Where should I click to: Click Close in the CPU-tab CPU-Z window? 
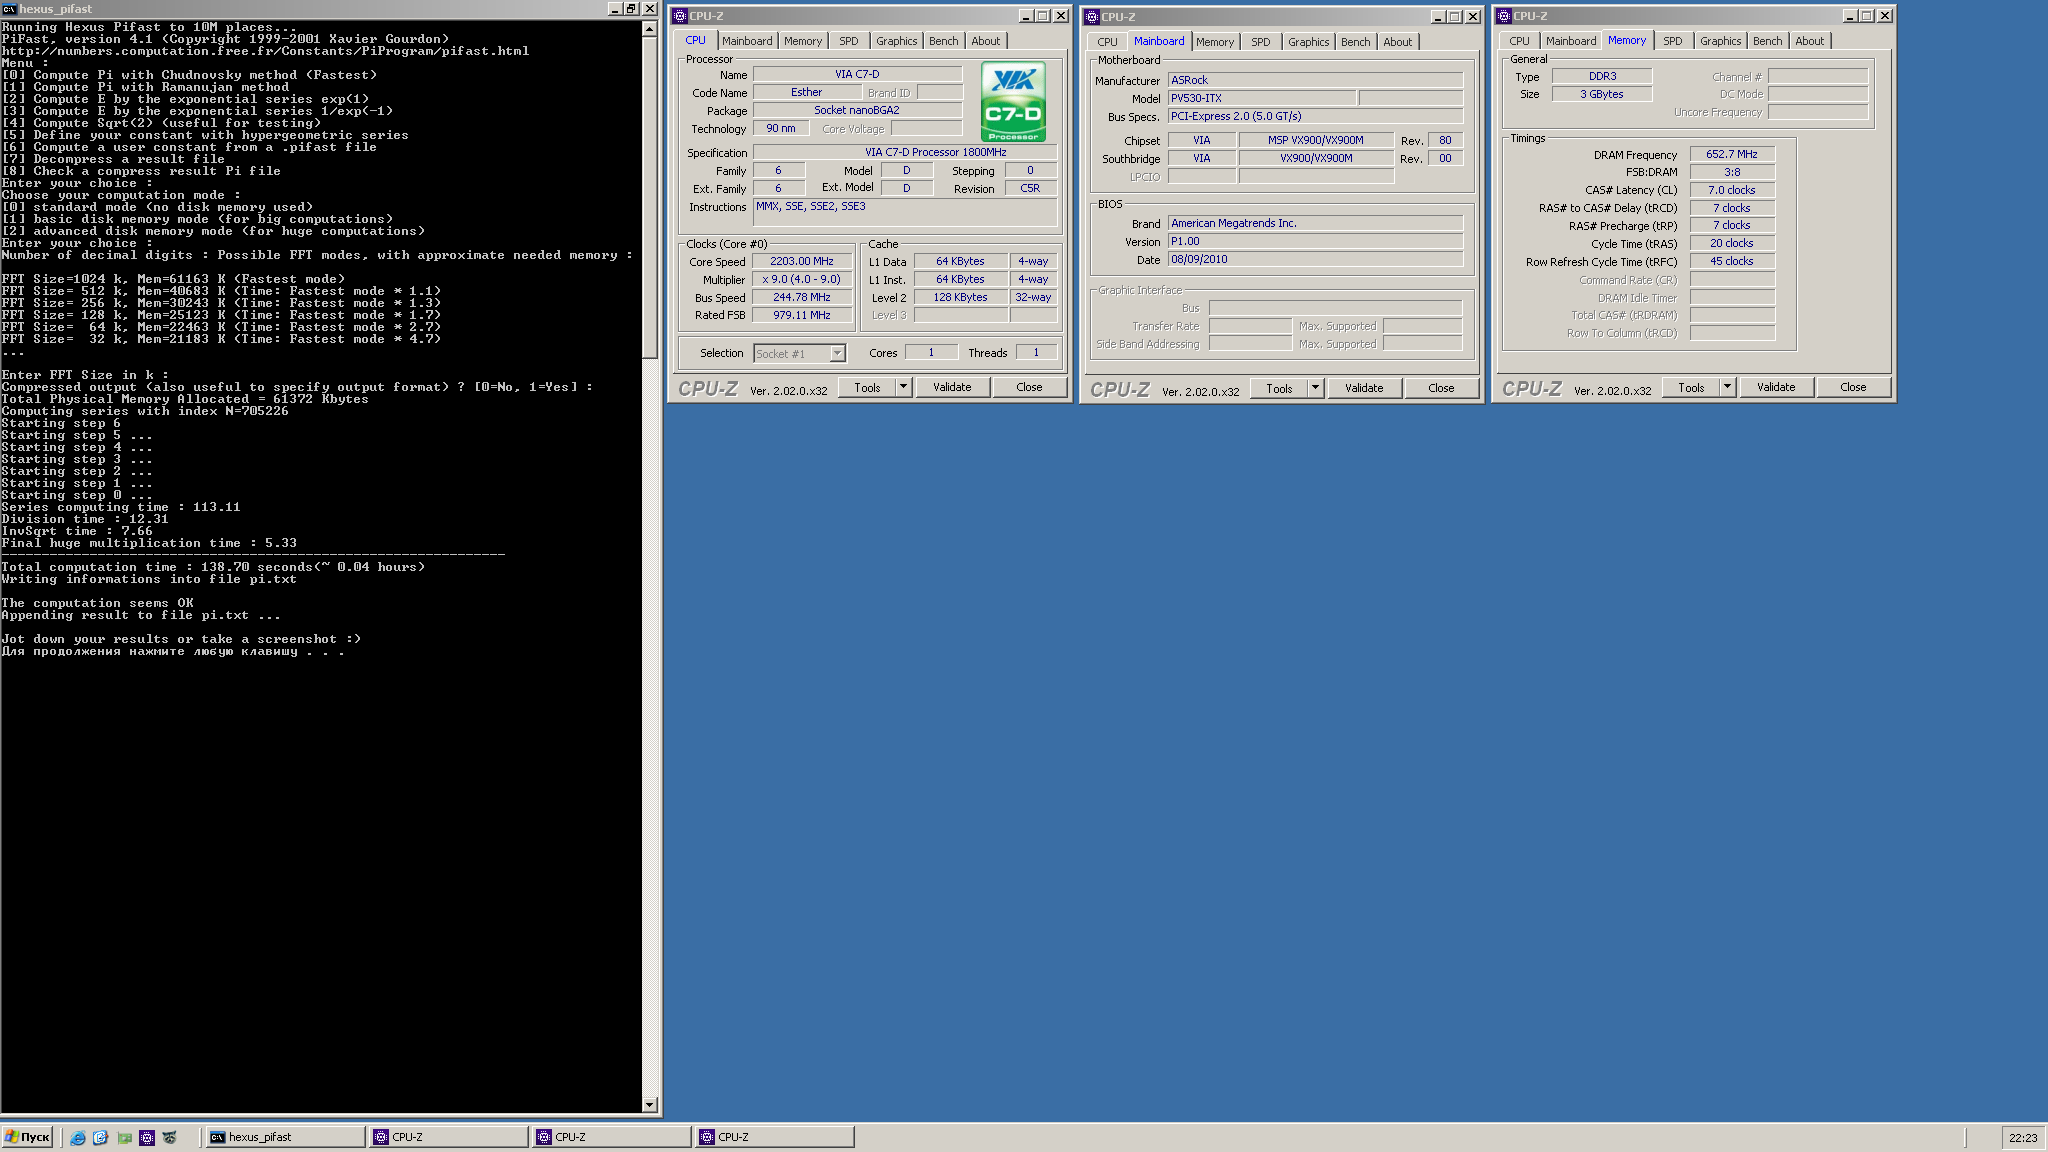[1029, 387]
